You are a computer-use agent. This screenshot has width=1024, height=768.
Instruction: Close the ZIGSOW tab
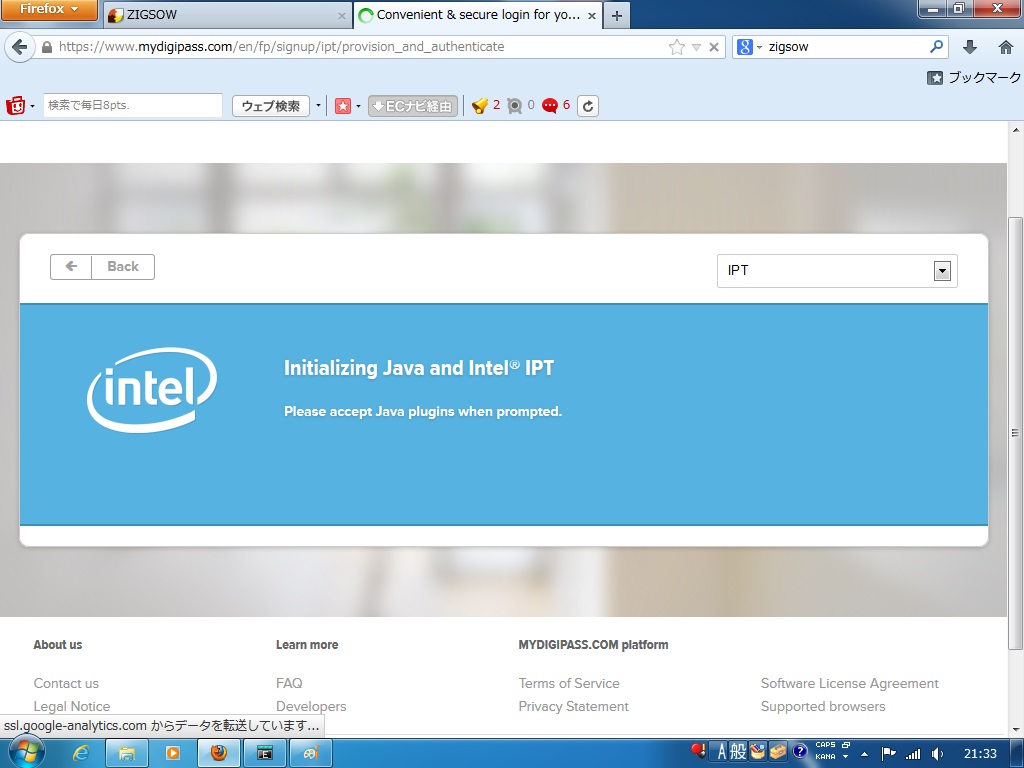[342, 16]
